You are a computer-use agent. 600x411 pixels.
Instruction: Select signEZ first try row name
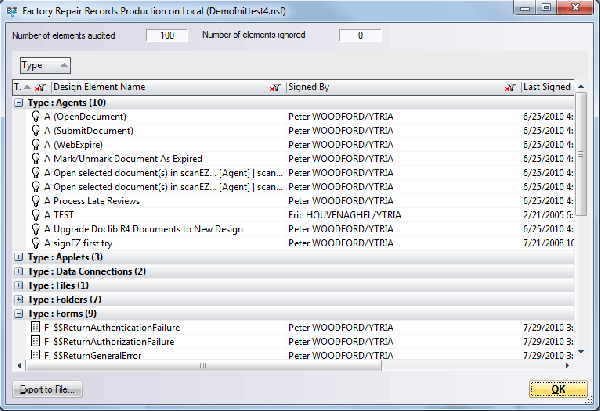pyautogui.click(x=83, y=243)
